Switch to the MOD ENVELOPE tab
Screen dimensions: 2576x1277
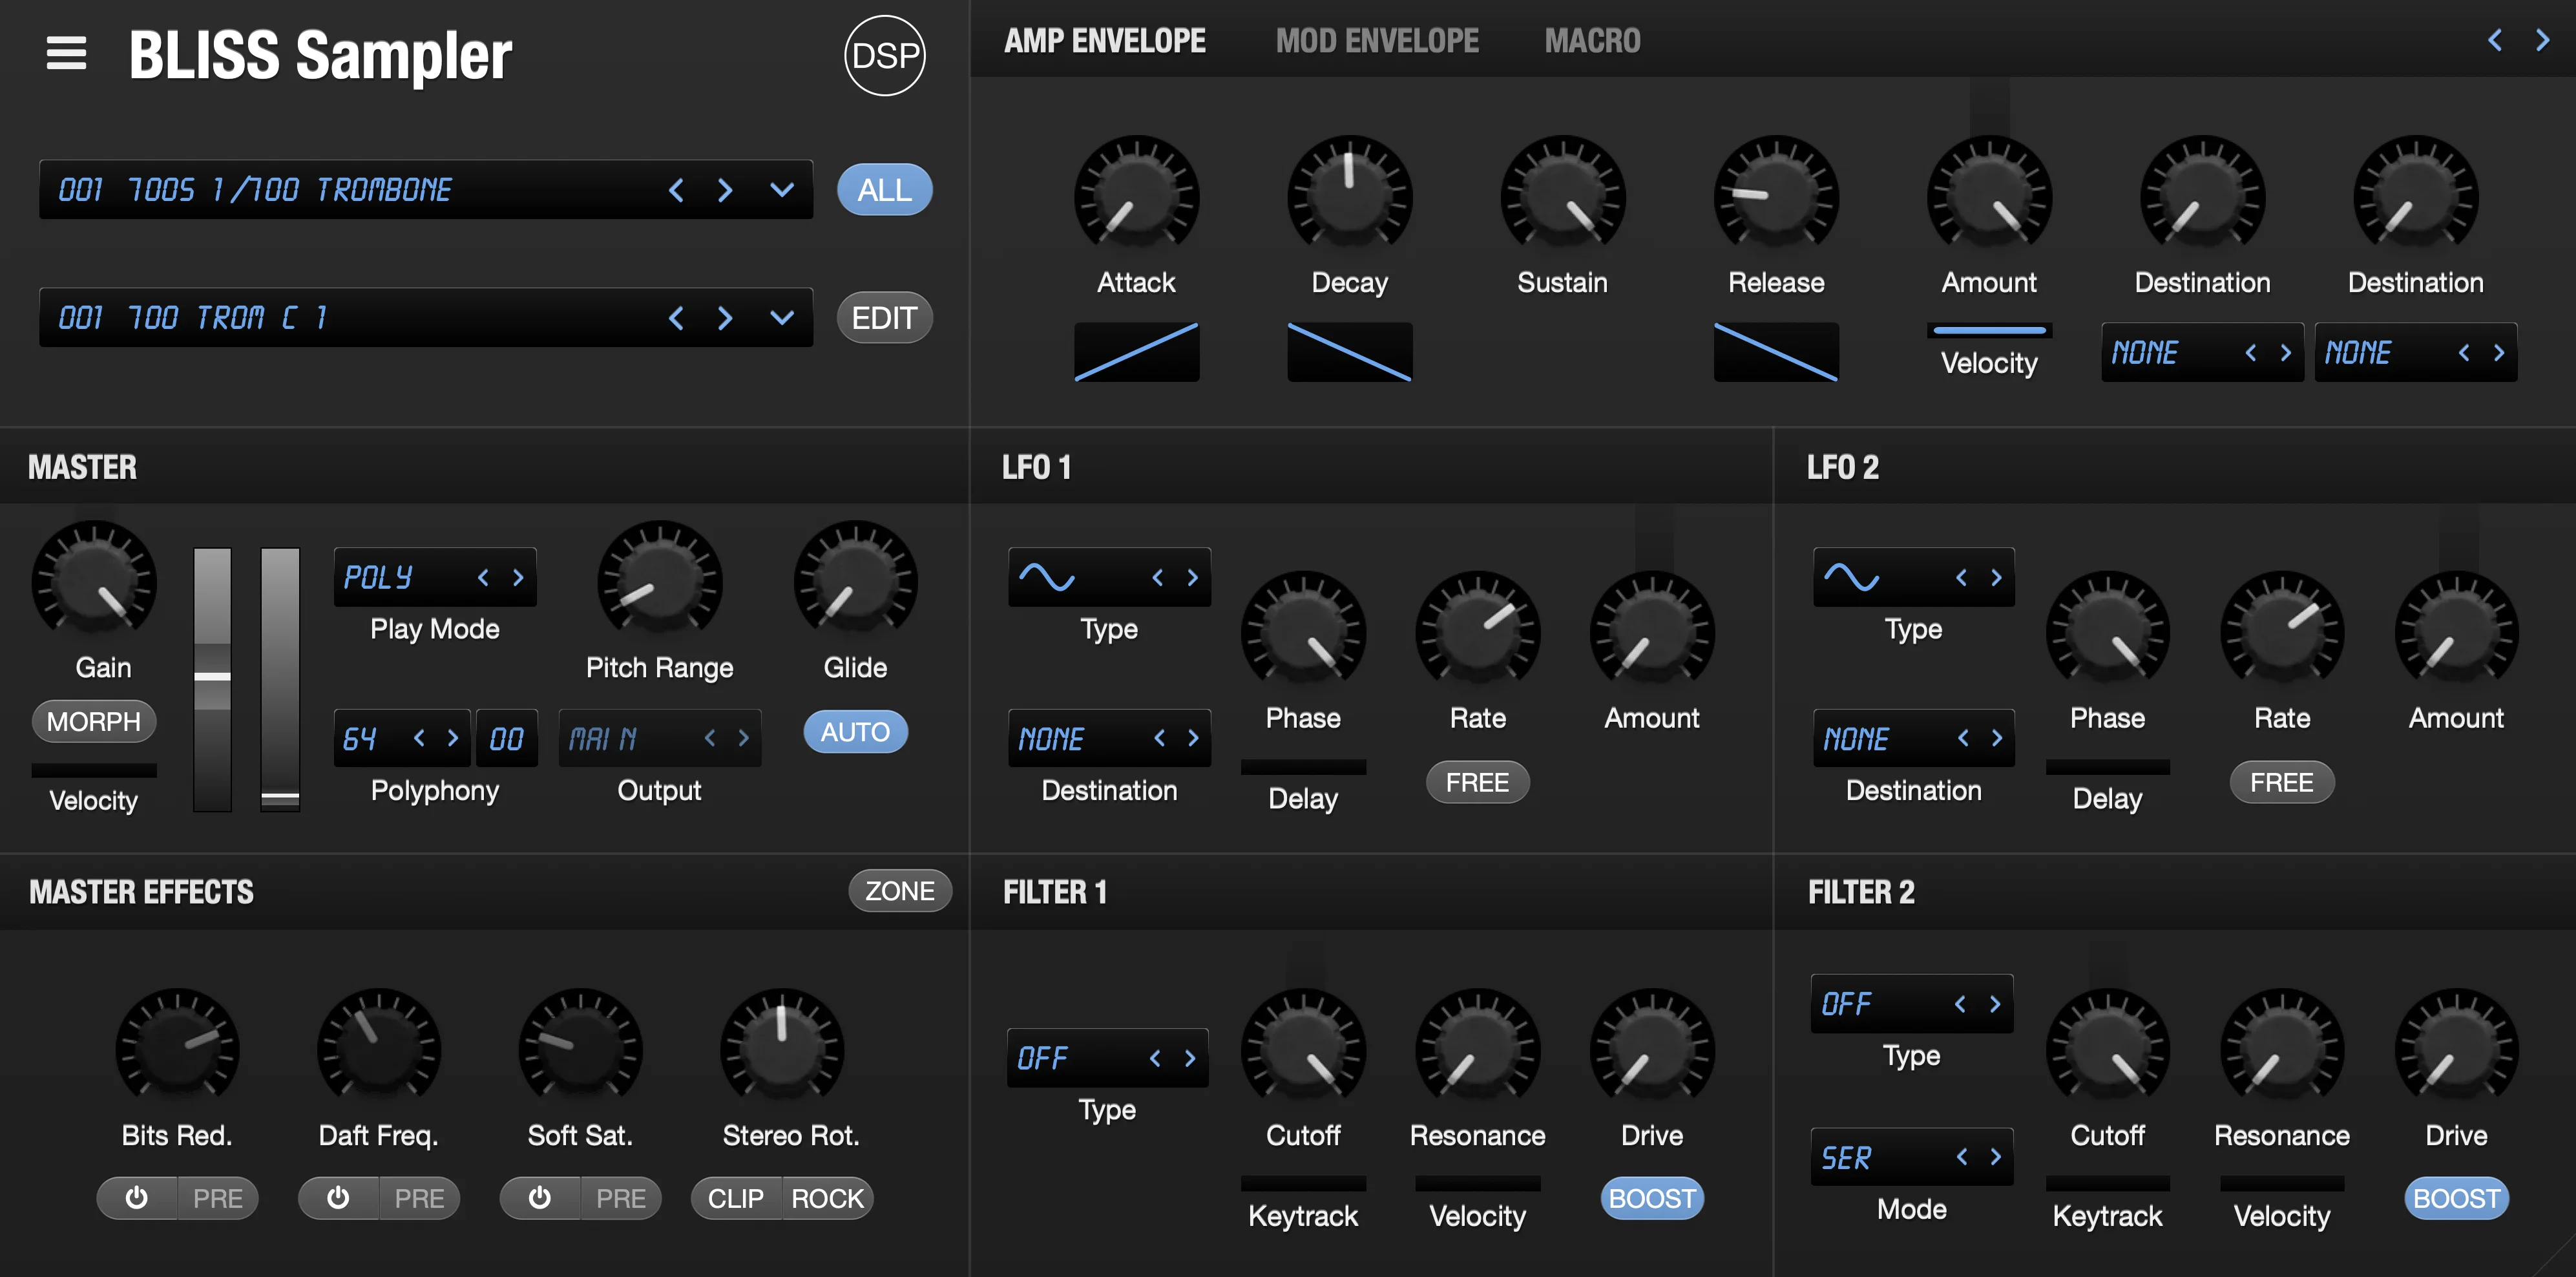[x=1376, y=41]
